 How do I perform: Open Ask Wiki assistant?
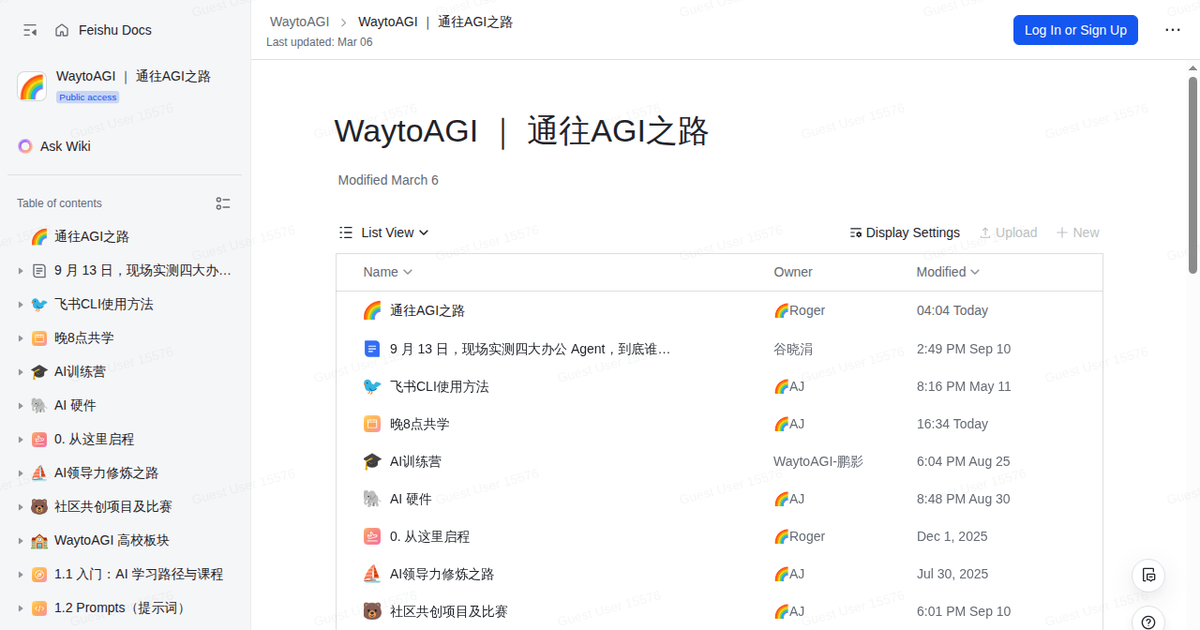54,146
